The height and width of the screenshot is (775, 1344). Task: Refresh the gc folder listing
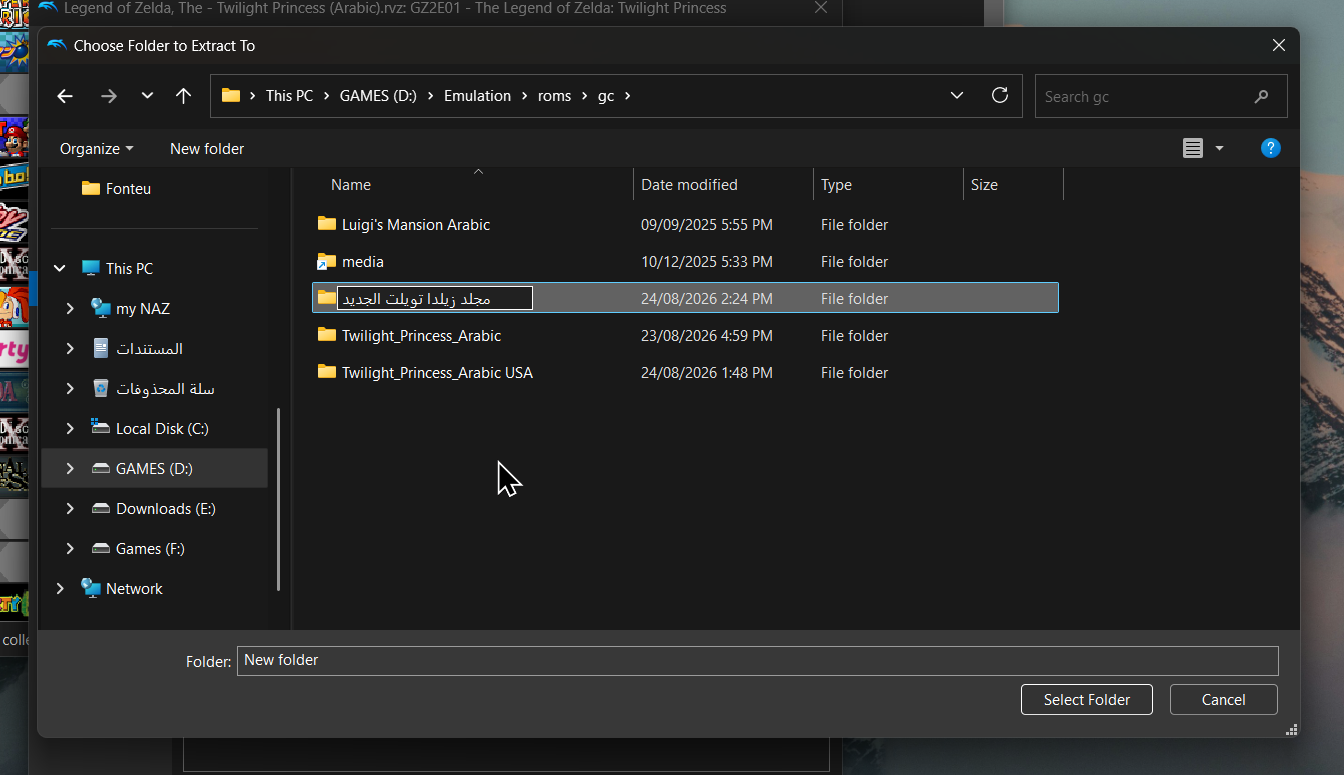point(999,96)
